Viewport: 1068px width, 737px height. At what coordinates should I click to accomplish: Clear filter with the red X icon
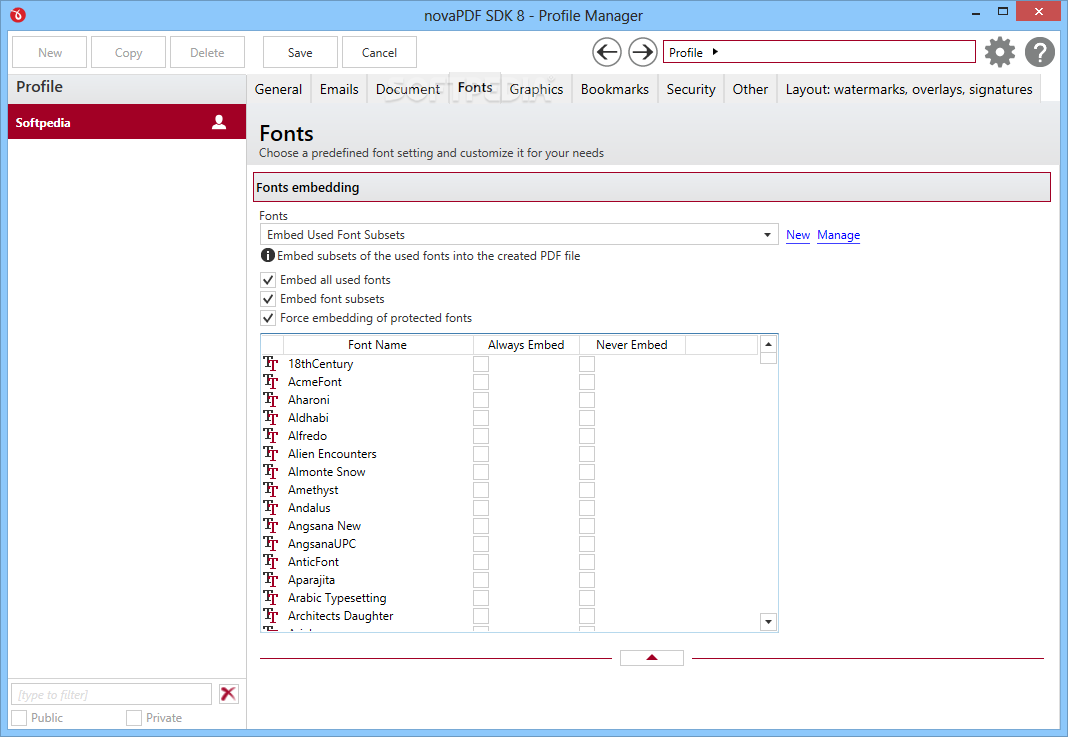[x=228, y=694]
